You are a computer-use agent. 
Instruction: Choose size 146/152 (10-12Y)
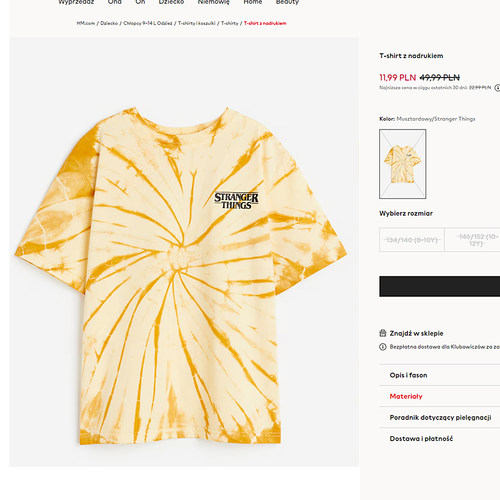tap(473, 240)
